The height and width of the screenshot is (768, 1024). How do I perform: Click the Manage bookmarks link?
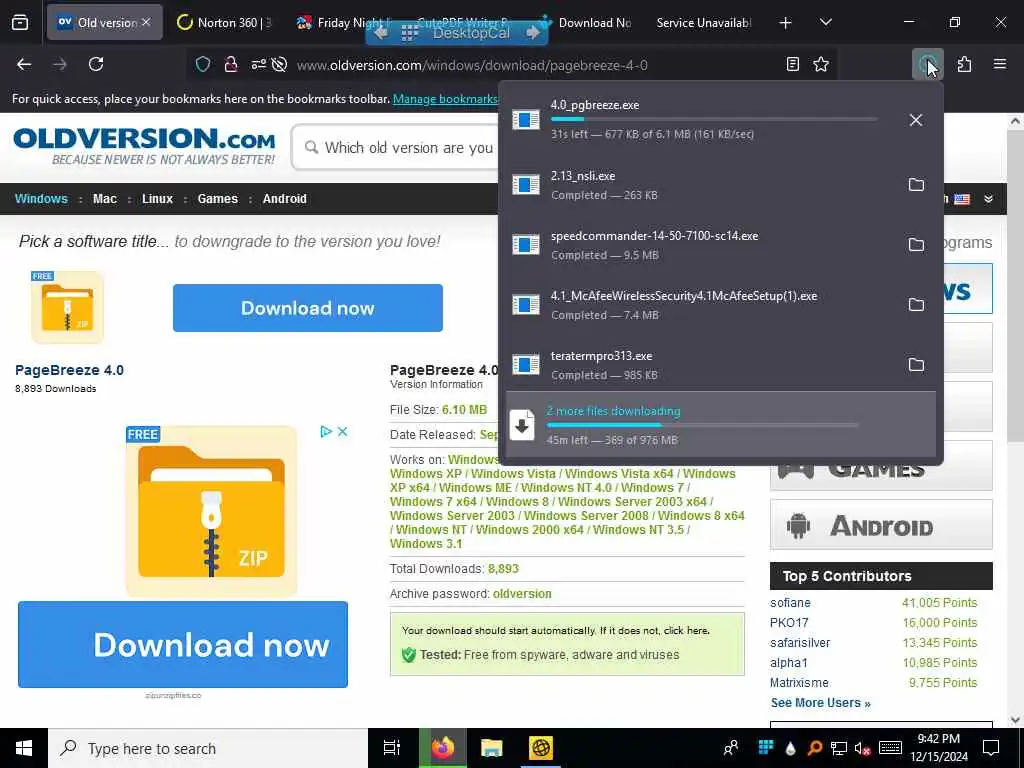(445, 99)
